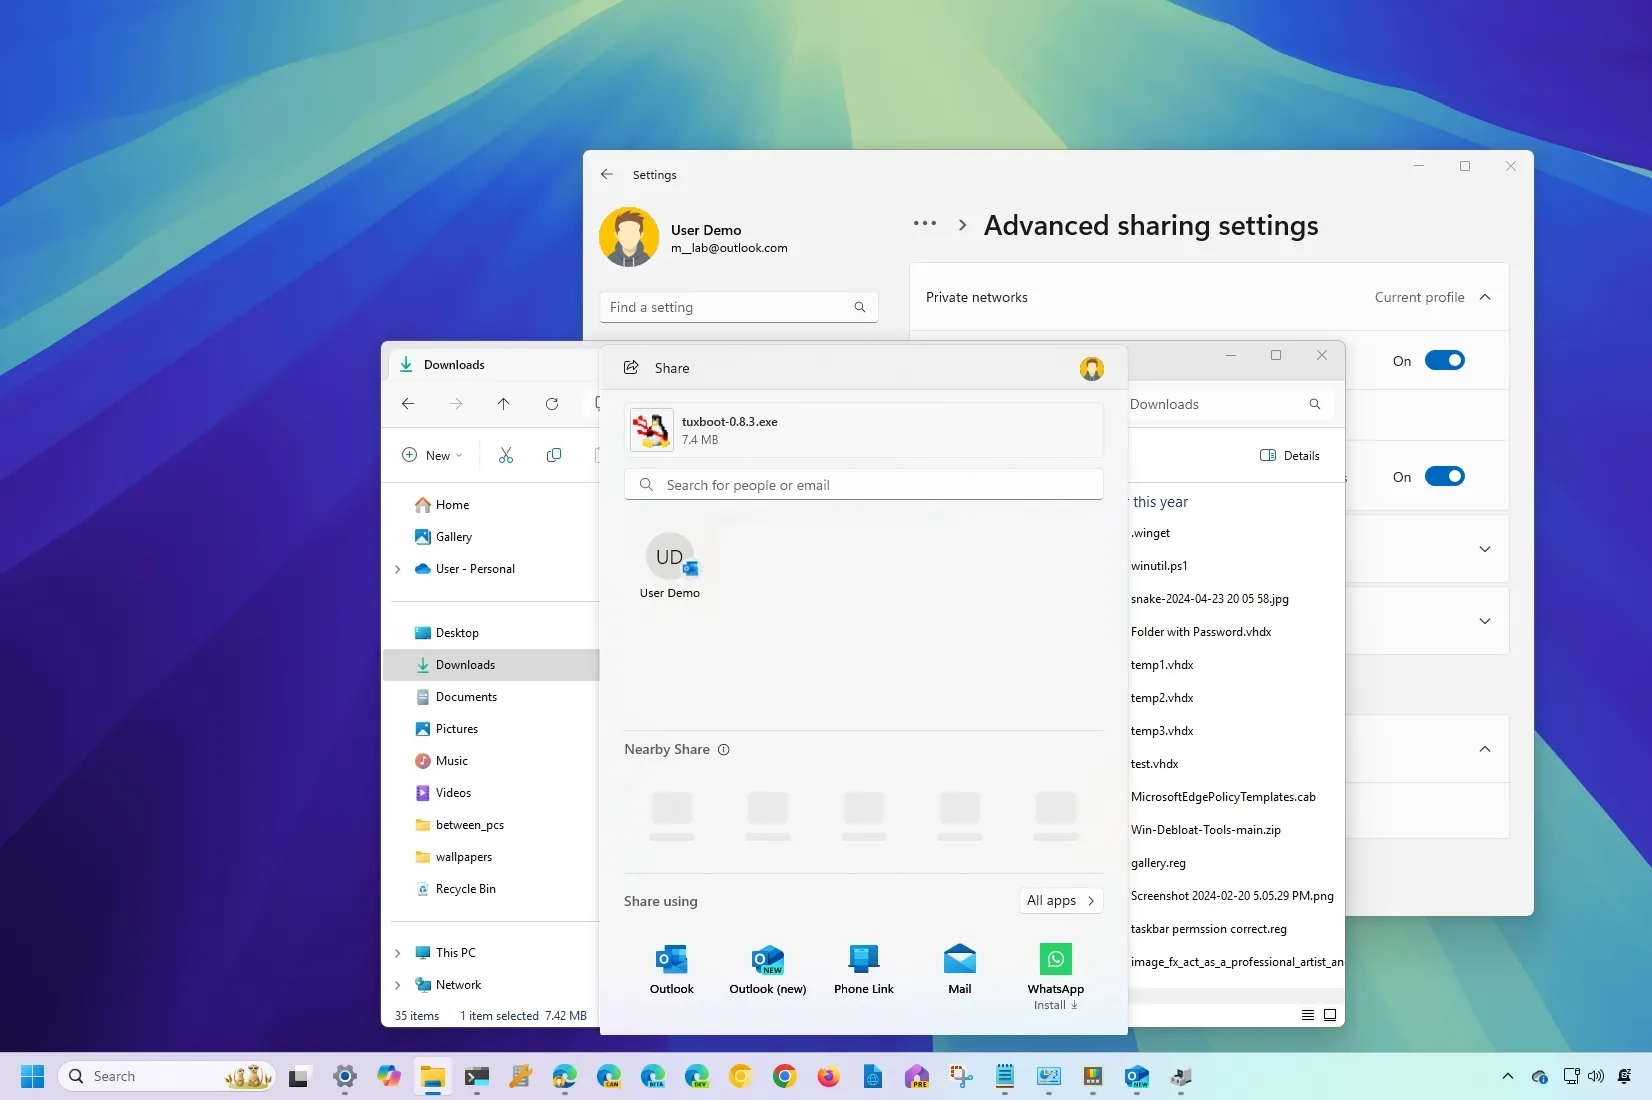Click the Up arrow navigation icon
Screen dimensions: 1652x1100
[503, 404]
